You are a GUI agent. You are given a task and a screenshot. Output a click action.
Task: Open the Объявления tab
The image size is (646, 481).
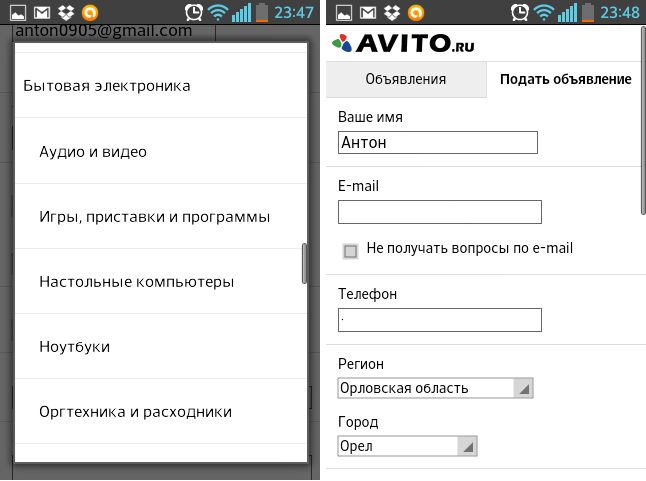406,79
